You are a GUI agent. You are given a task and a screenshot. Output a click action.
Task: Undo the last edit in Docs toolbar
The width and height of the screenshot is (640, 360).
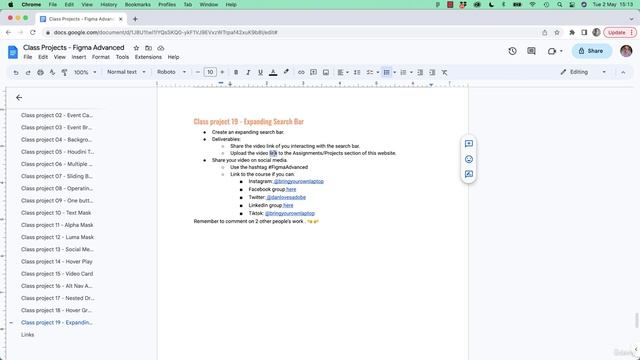[16, 72]
